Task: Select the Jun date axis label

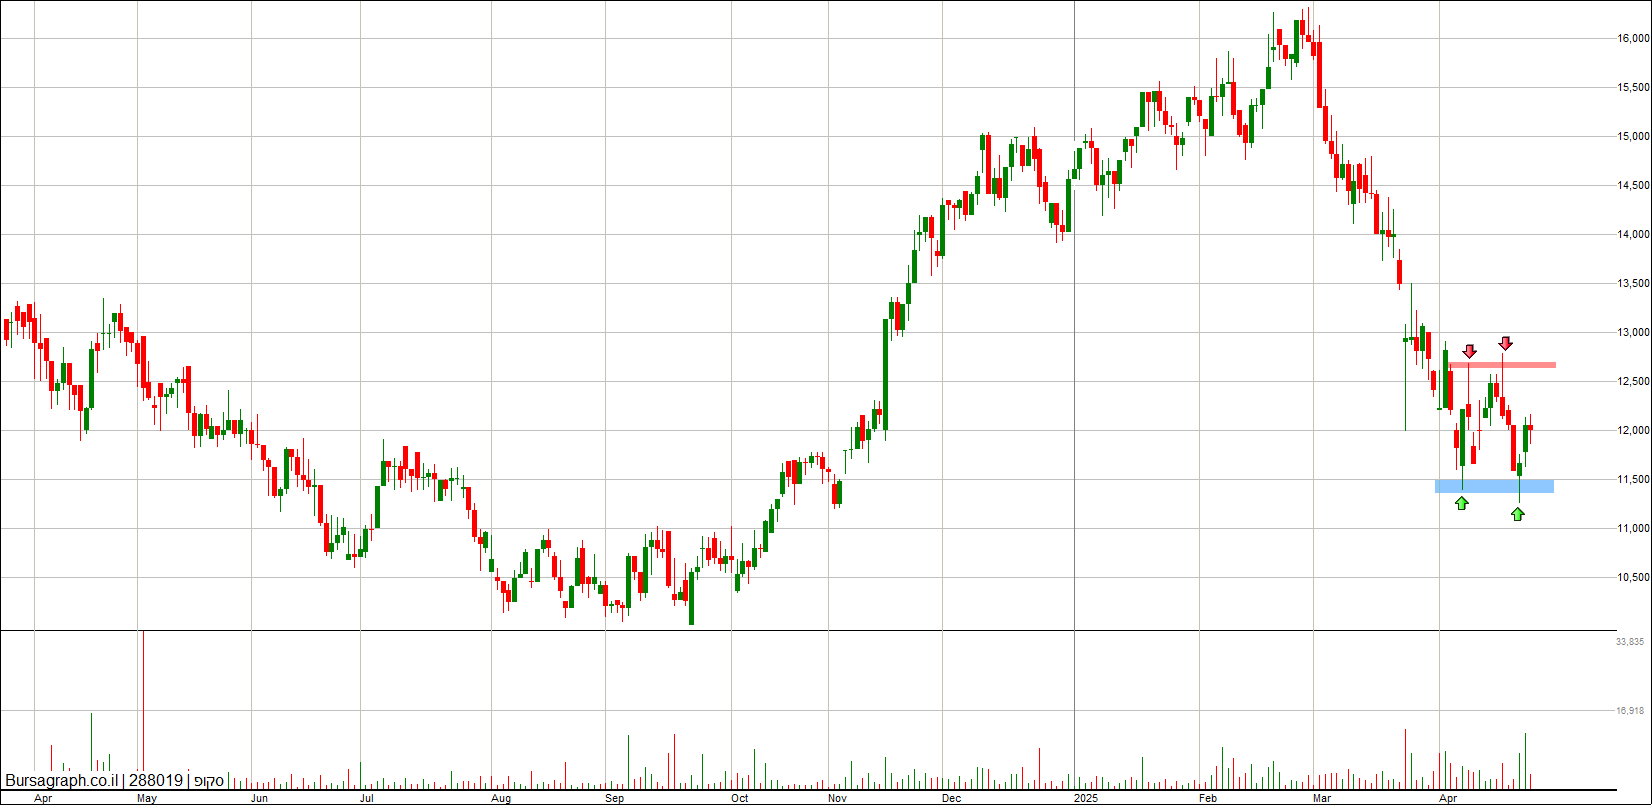Action: pos(259,799)
